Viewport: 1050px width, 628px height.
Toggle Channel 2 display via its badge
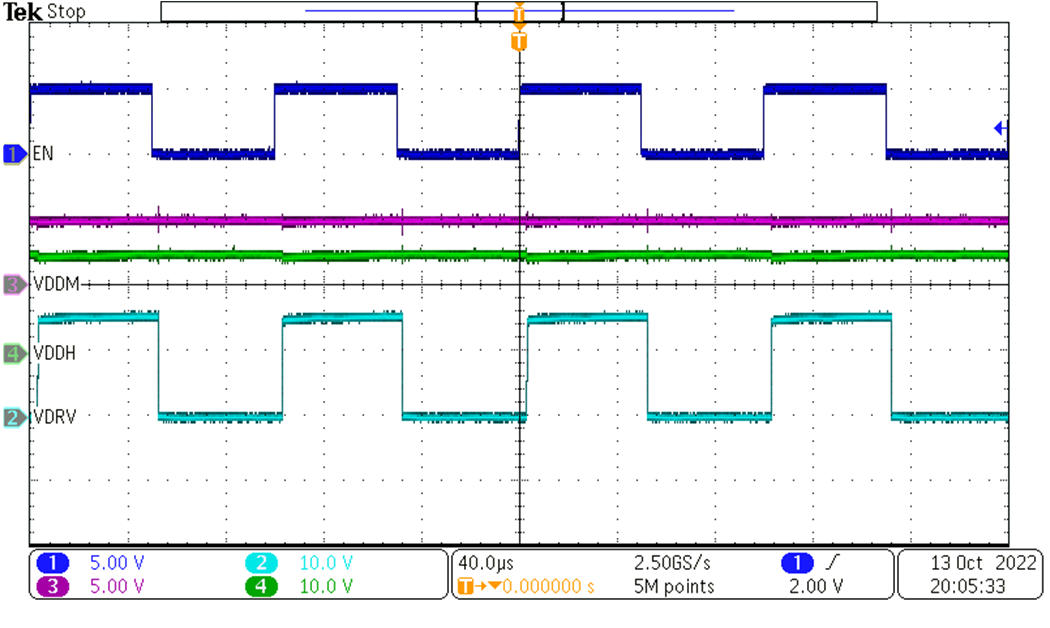click(x=261, y=563)
